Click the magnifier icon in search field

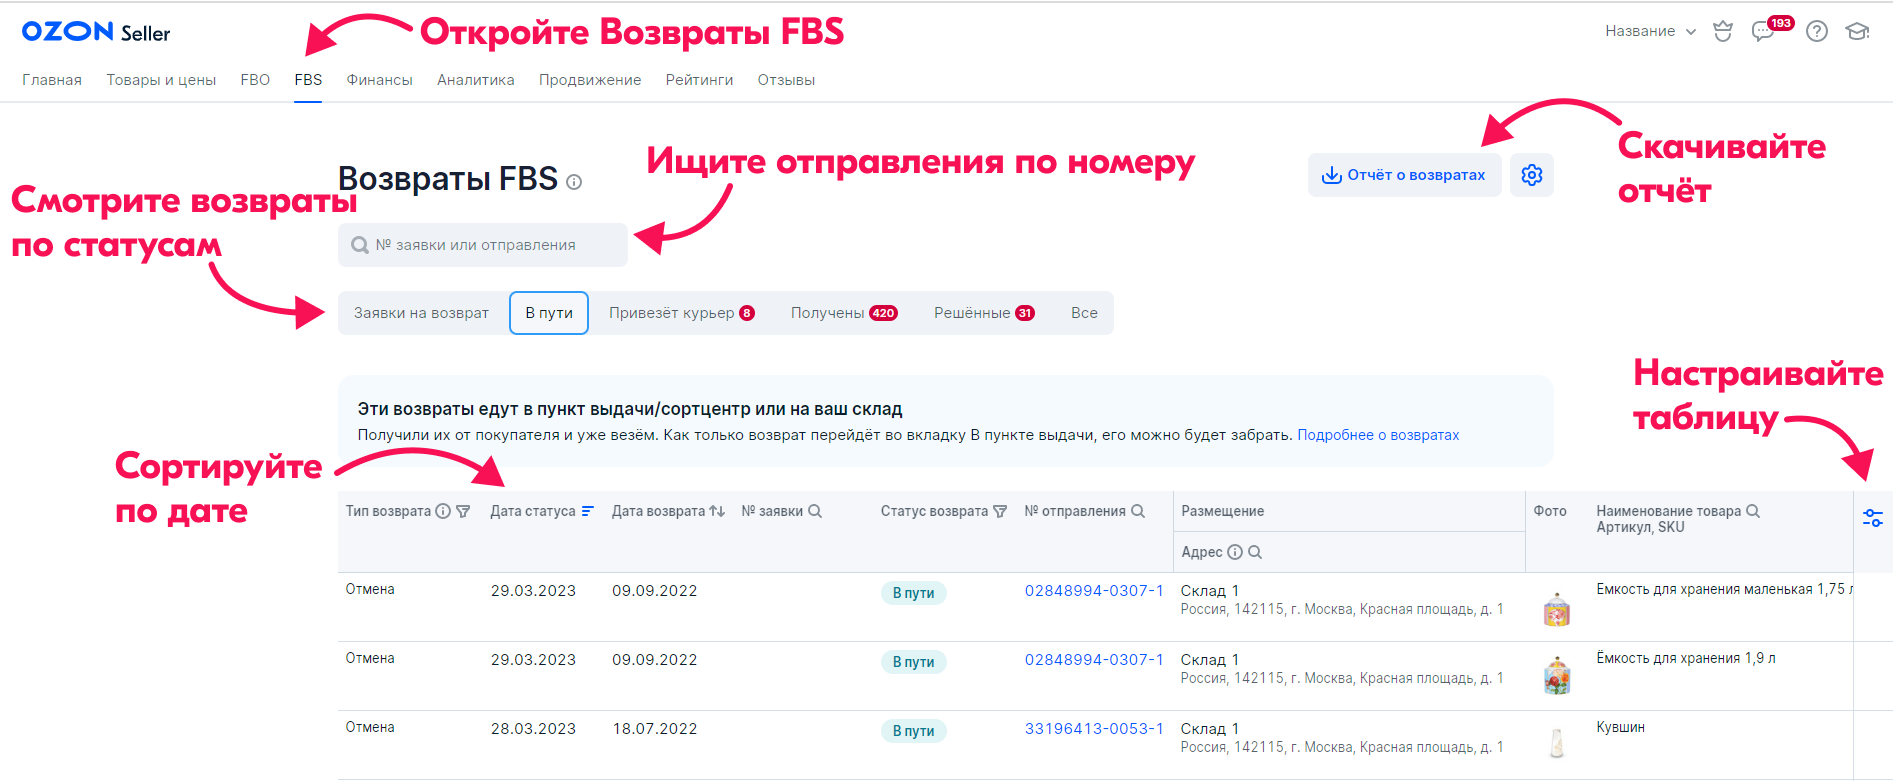point(360,245)
